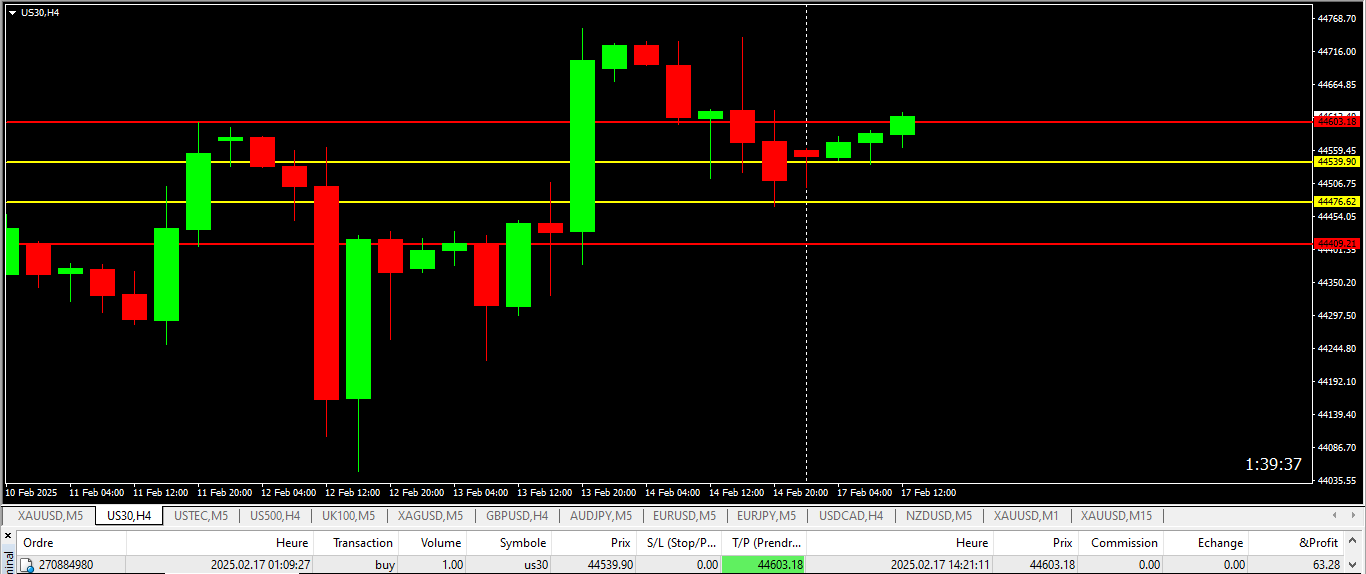
Task: Click the T/P (Prendr... column header
Action: pos(764,543)
